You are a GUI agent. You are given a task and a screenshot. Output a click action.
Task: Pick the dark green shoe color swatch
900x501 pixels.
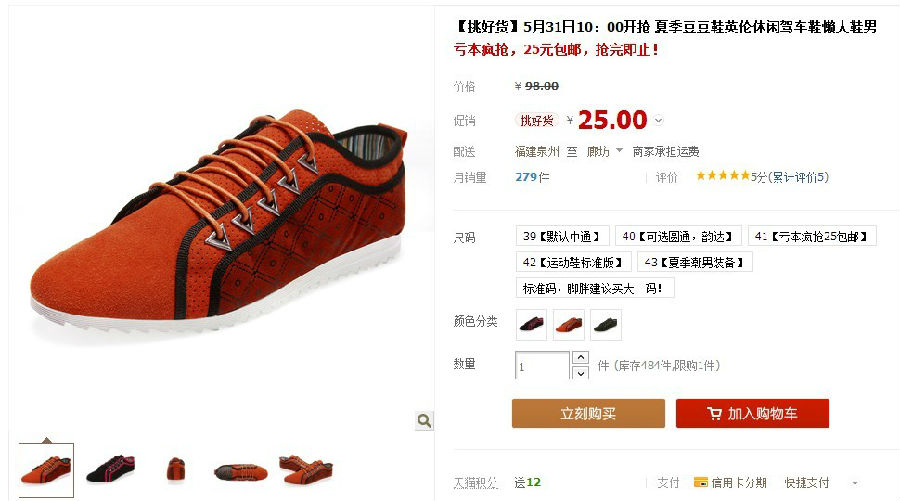(x=606, y=325)
